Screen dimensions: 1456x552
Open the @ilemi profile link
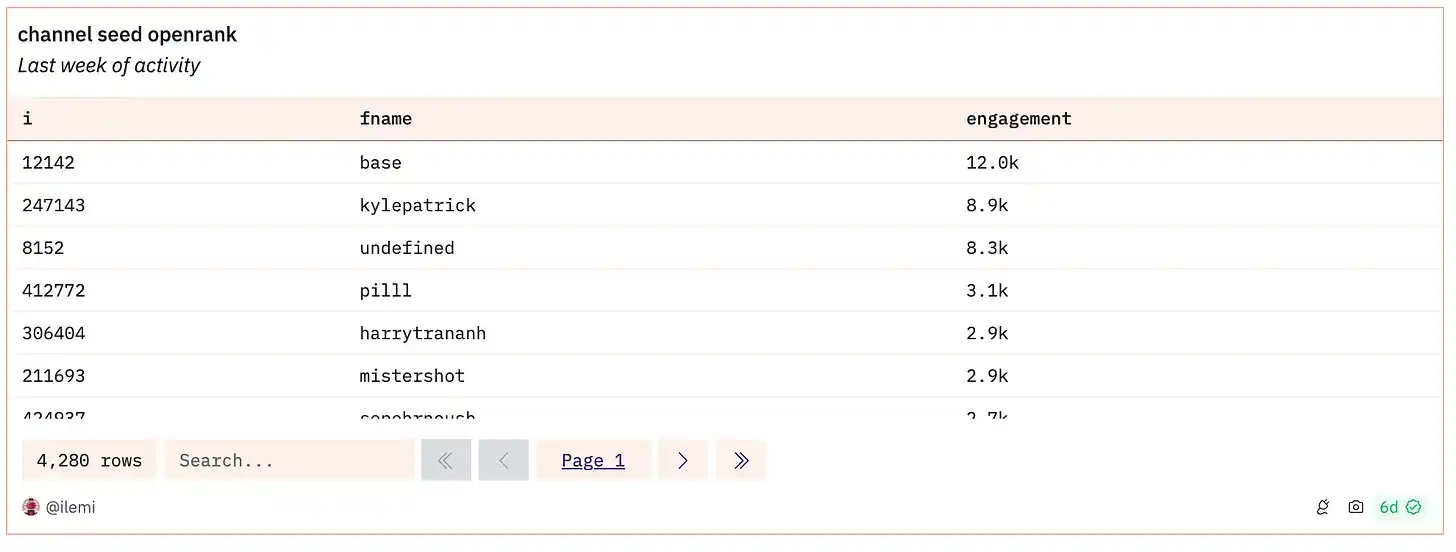[70, 507]
